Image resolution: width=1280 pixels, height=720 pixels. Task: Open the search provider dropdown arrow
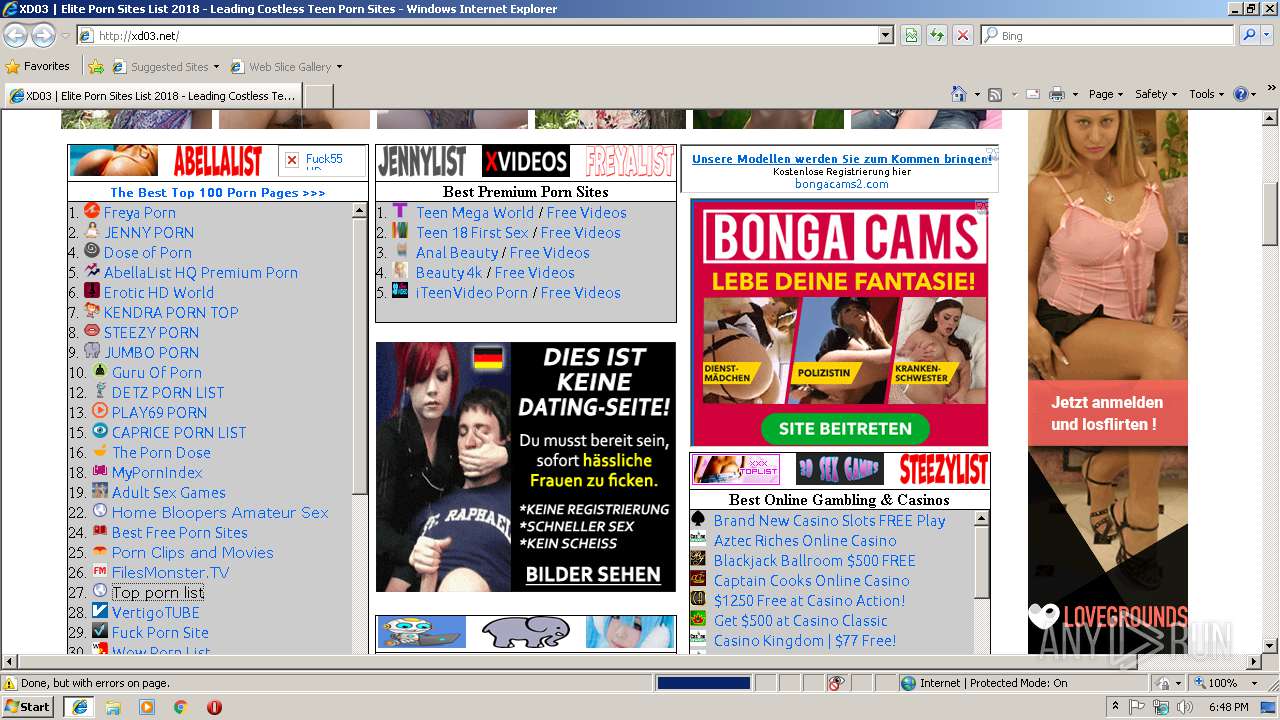(1268, 35)
